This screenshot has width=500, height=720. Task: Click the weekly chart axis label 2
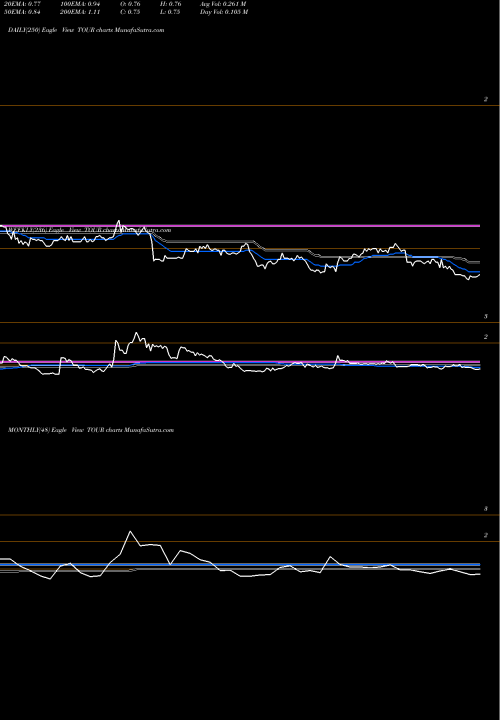coord(486,337)
